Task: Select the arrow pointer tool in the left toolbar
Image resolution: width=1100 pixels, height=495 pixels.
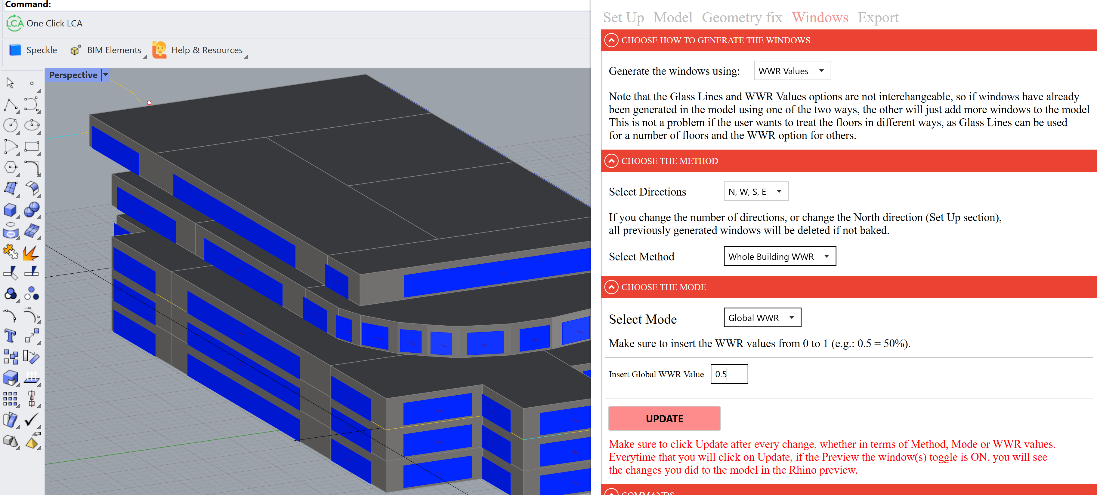Action: 10,83
